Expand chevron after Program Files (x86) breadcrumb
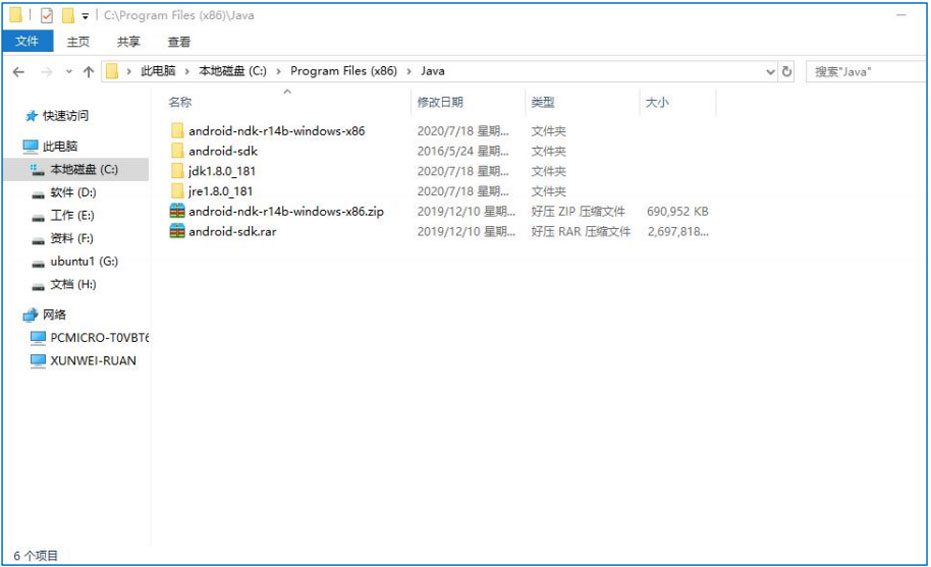Screen dimensions: 931x567 point(409,71)
